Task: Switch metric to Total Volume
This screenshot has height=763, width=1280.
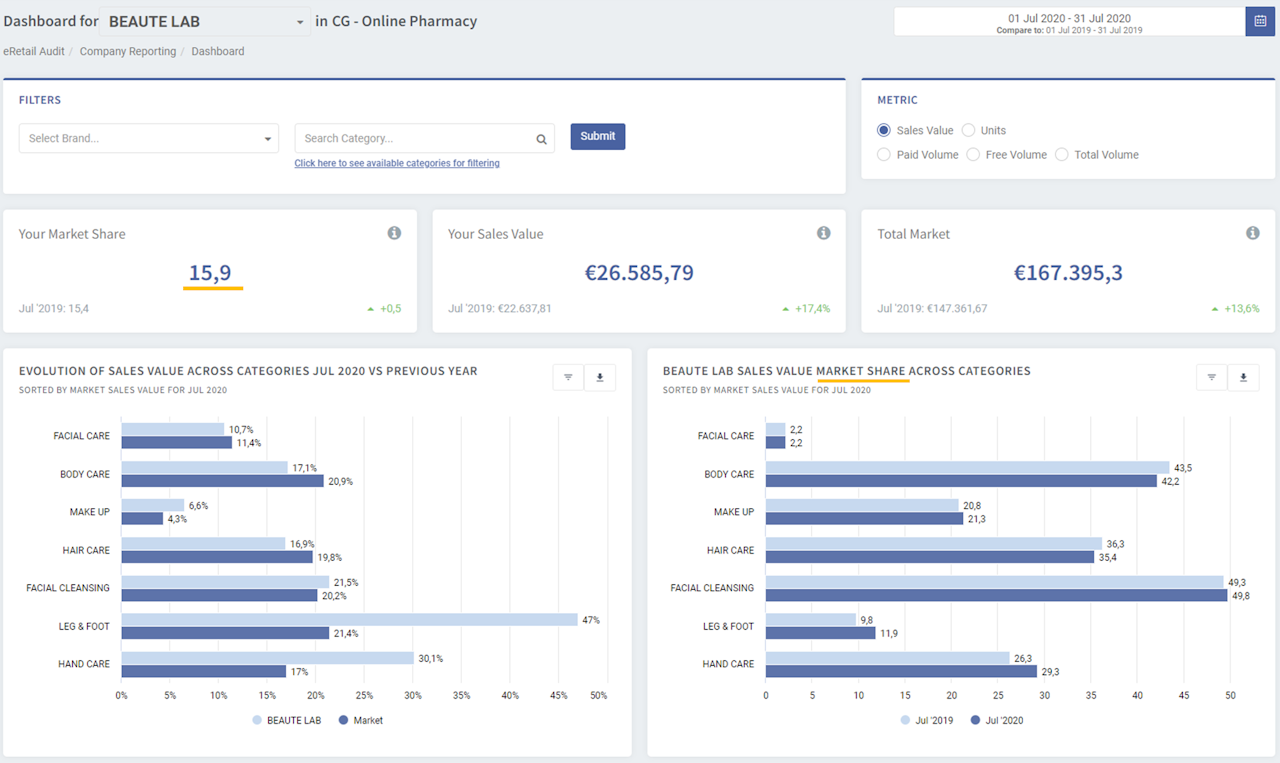Action: (x=1062, y=155)
